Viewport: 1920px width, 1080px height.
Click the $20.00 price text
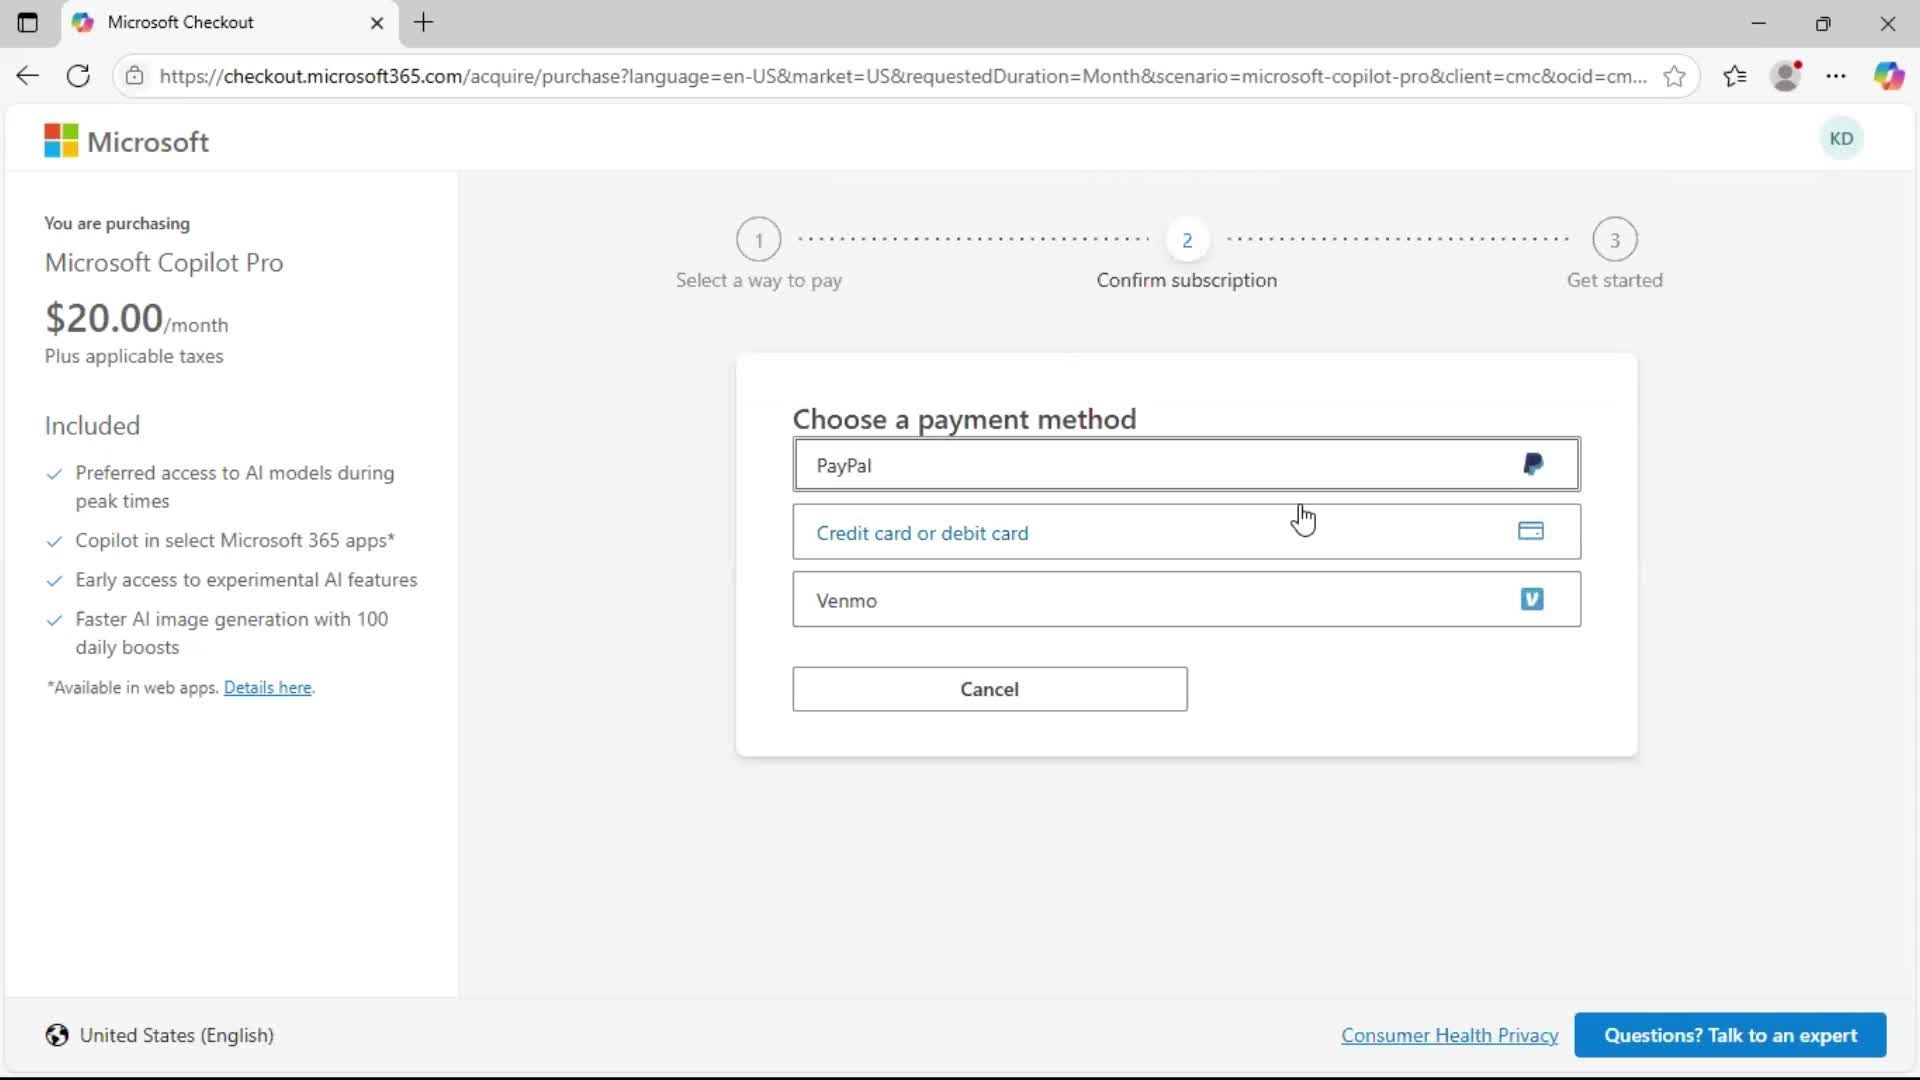coord(104,318)
